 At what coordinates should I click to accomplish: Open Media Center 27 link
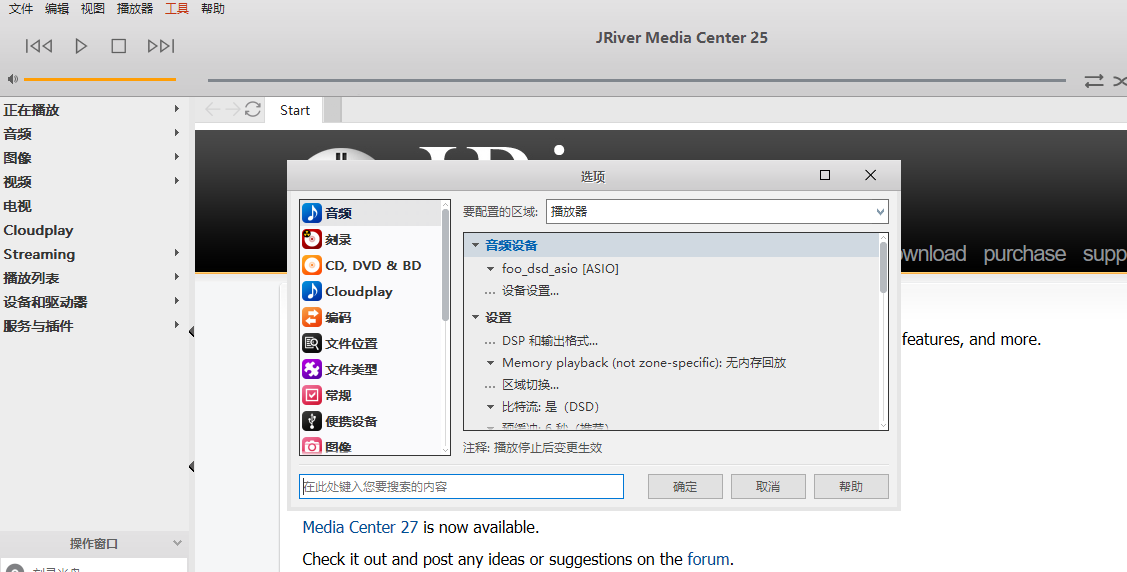point(360,527)
